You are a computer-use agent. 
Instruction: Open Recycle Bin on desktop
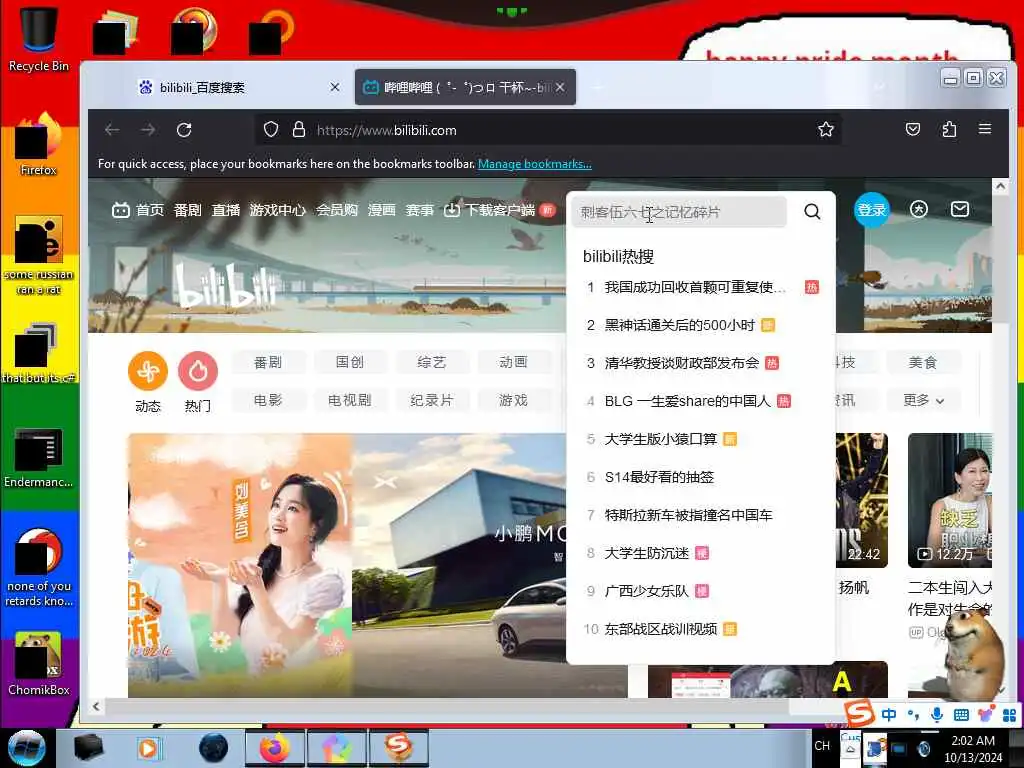coord(39,39)
